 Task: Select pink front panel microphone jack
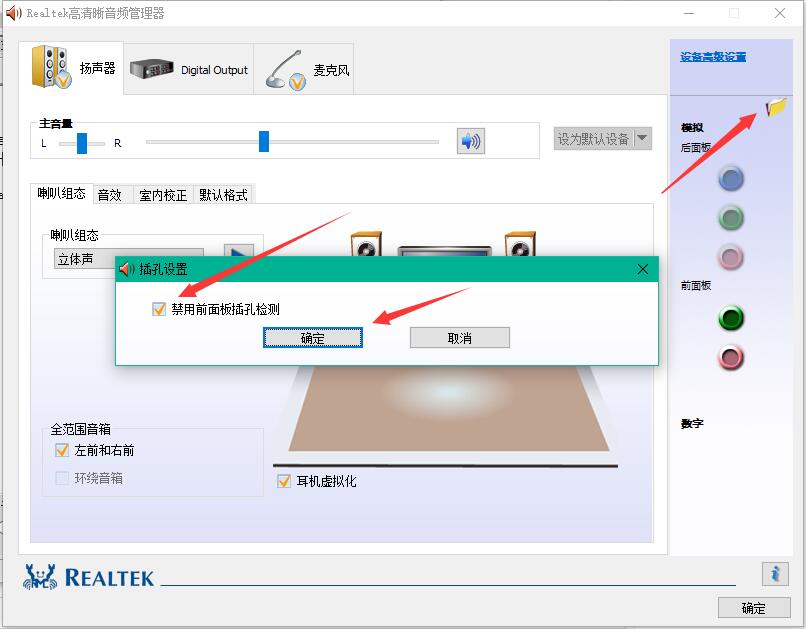tap(731, 358)
